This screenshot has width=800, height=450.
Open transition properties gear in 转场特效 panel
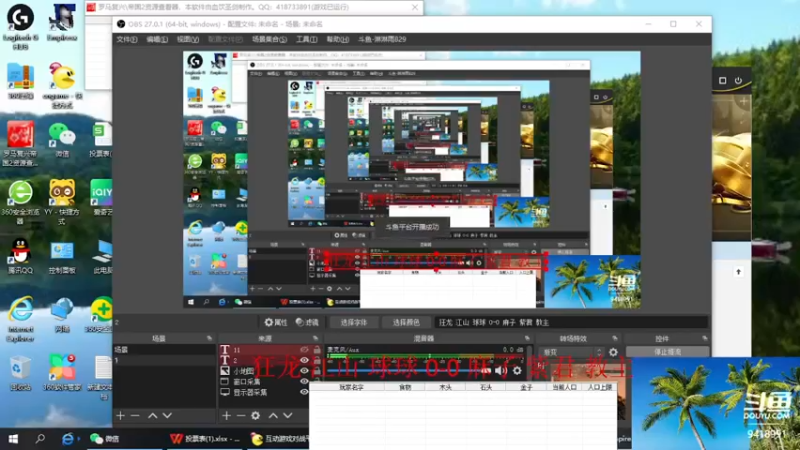coord(613,352)
